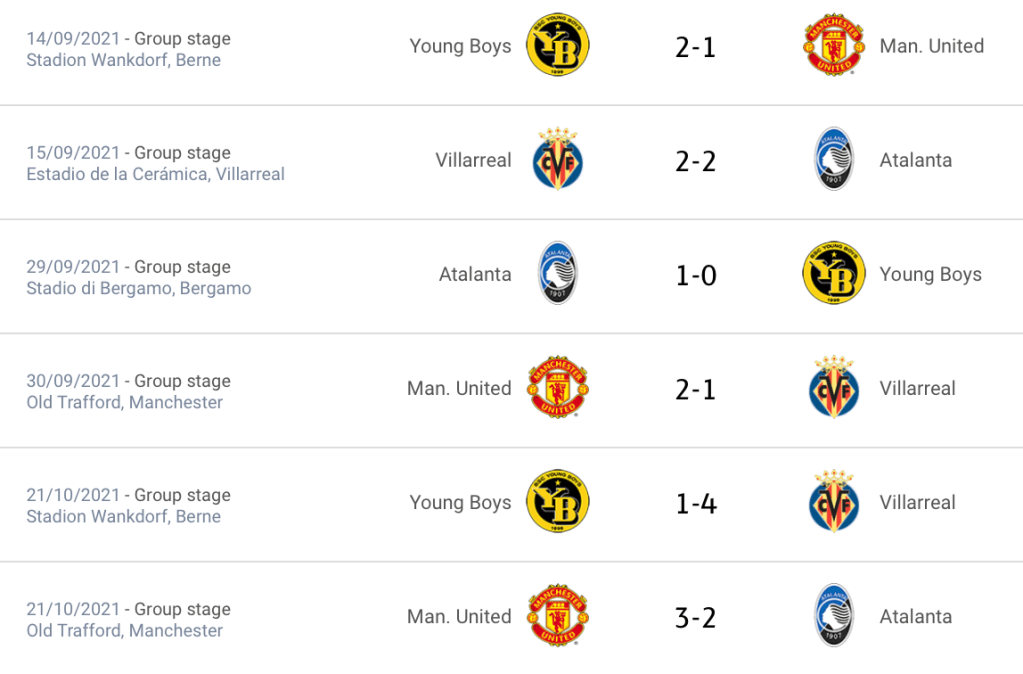Click Man. United crest in the 30/09/2021 match
The width and height of the screenshot is (1023, 674).
(x=558, y=388)
